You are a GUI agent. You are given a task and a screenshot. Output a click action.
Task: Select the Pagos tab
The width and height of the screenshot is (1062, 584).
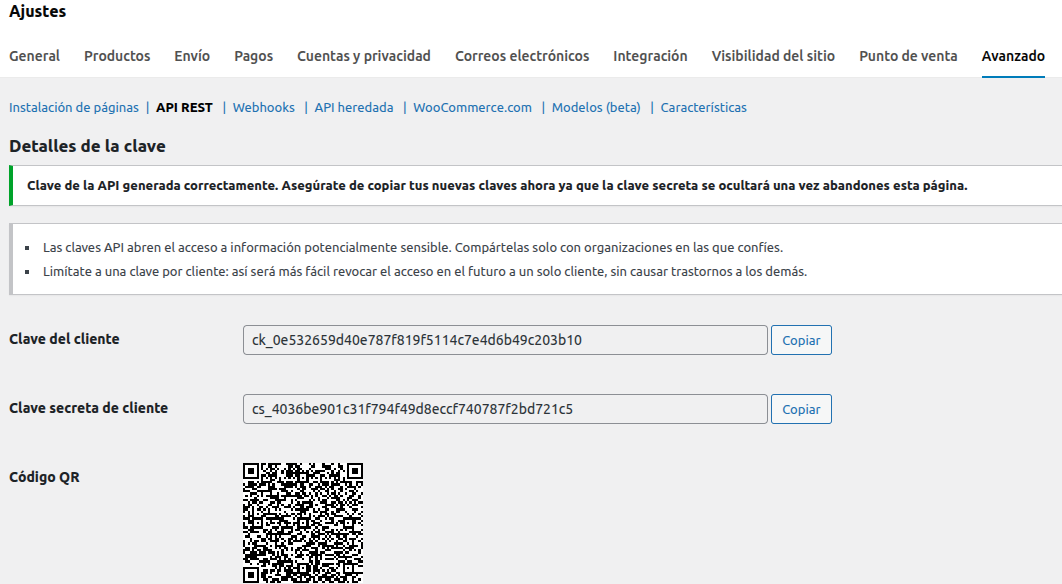click(x=253, y=56)
